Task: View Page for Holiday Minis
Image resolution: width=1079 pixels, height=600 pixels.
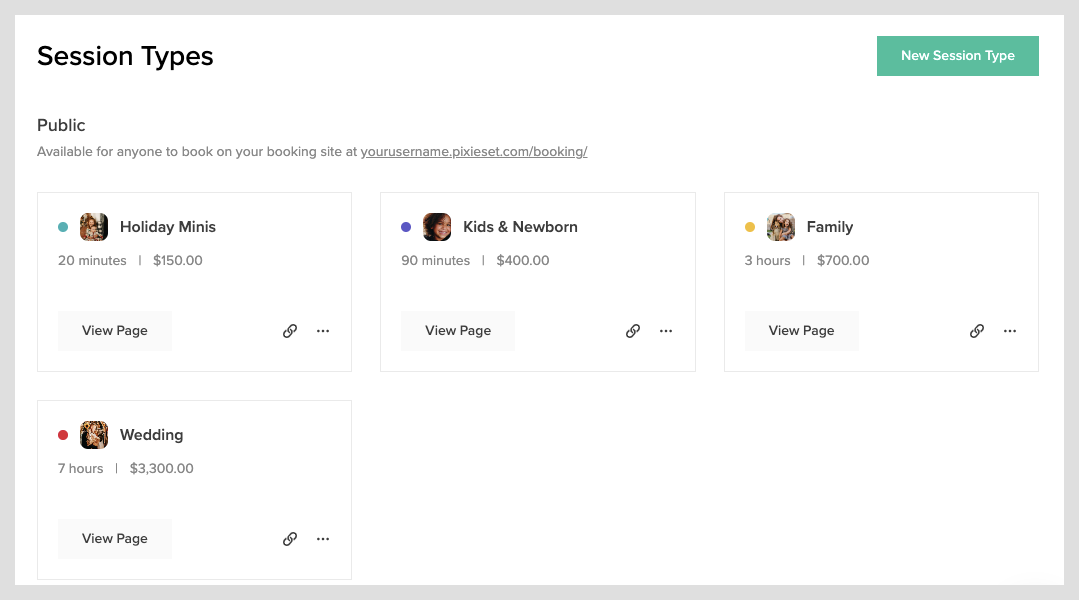Action: click(115, 331)
